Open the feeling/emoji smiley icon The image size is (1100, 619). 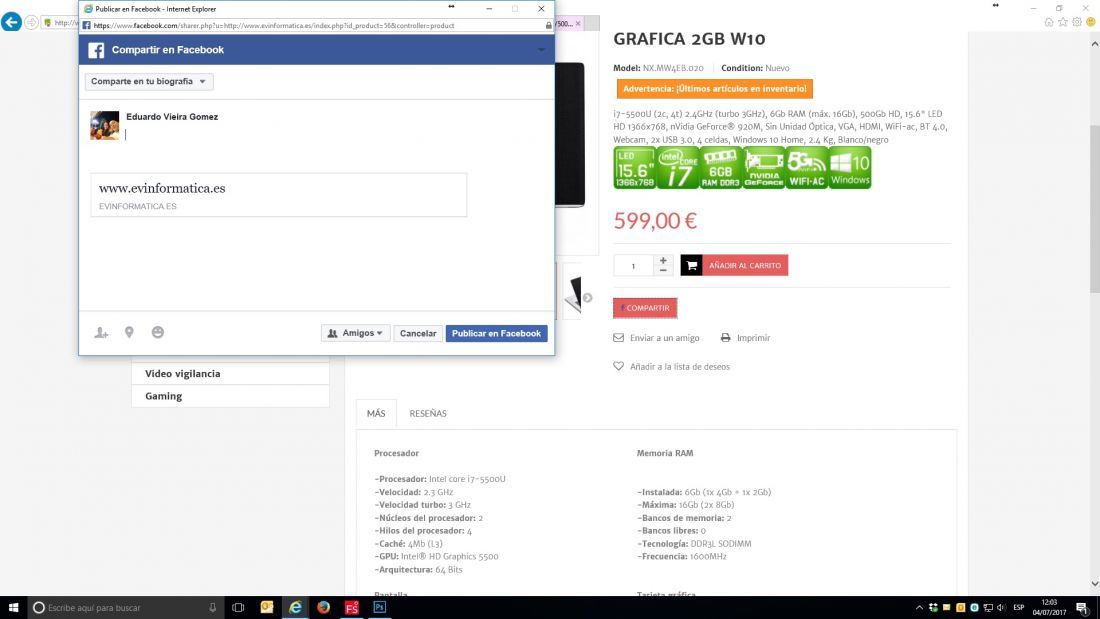(158, 332)
